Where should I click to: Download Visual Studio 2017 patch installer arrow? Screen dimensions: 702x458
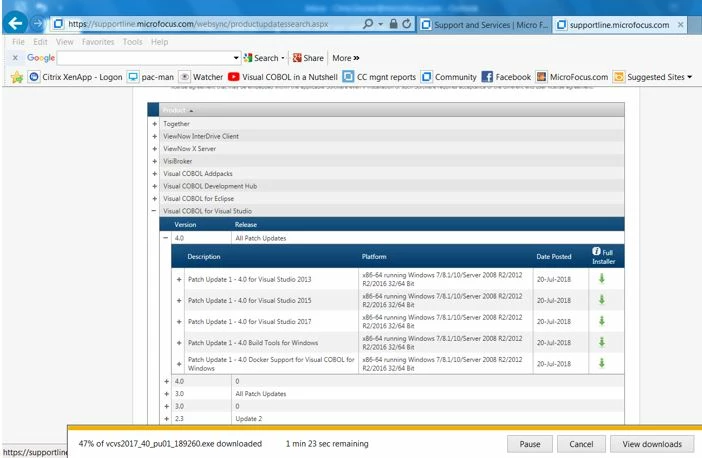tap(602, 321)
